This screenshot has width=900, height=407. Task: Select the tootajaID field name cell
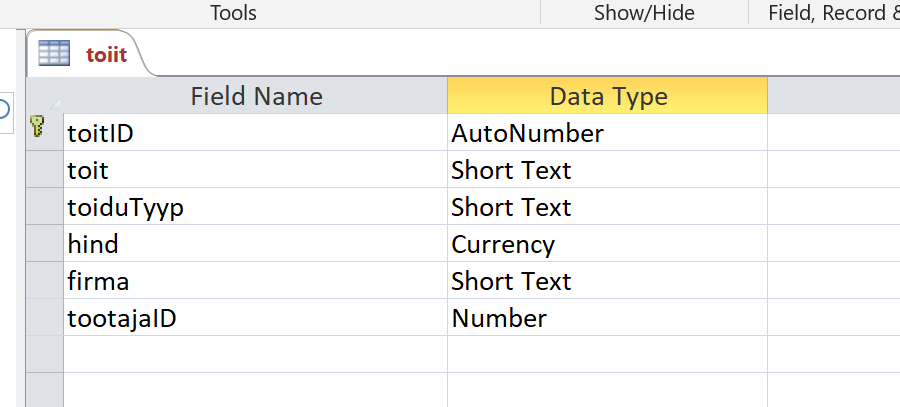[x=255, y=317]
